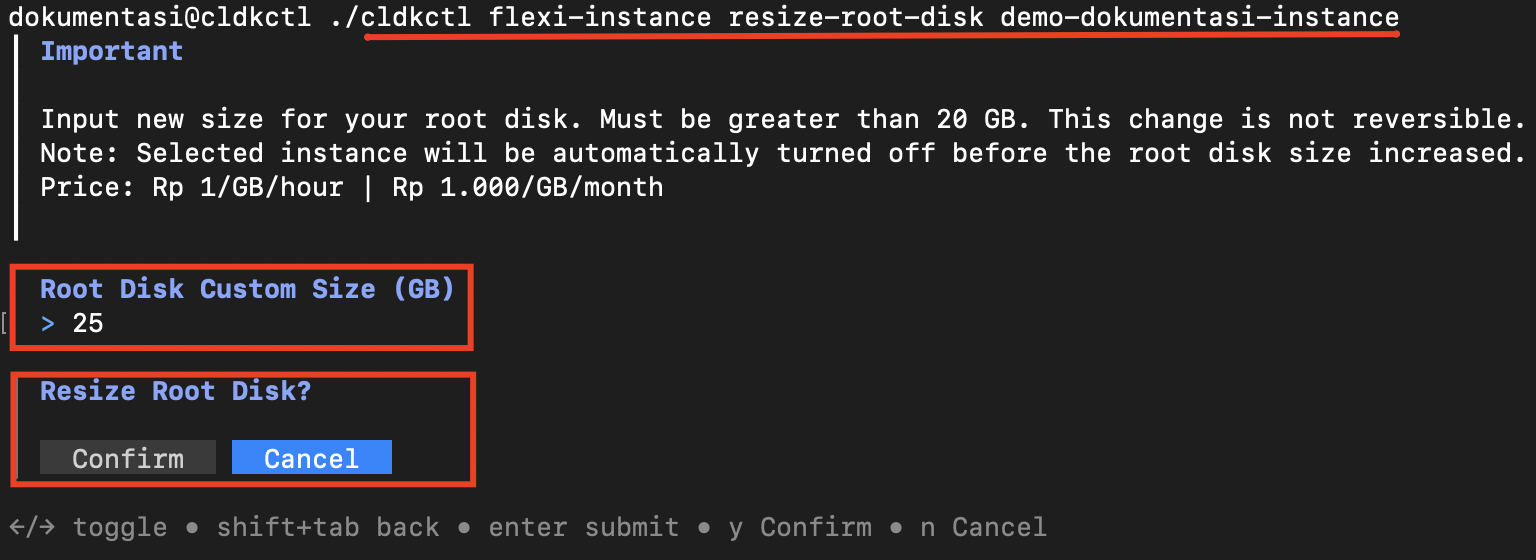Click the root disk size value 25
Screen dimensions: 1536x560
click(x=88, y=323)
